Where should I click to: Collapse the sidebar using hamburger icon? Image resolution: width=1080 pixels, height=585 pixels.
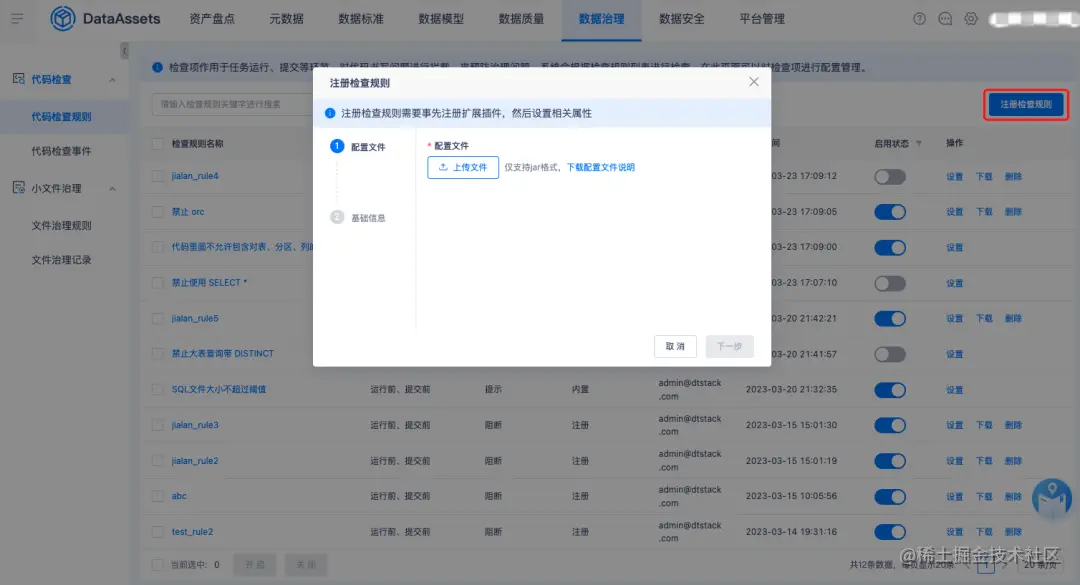coord(16,17)
